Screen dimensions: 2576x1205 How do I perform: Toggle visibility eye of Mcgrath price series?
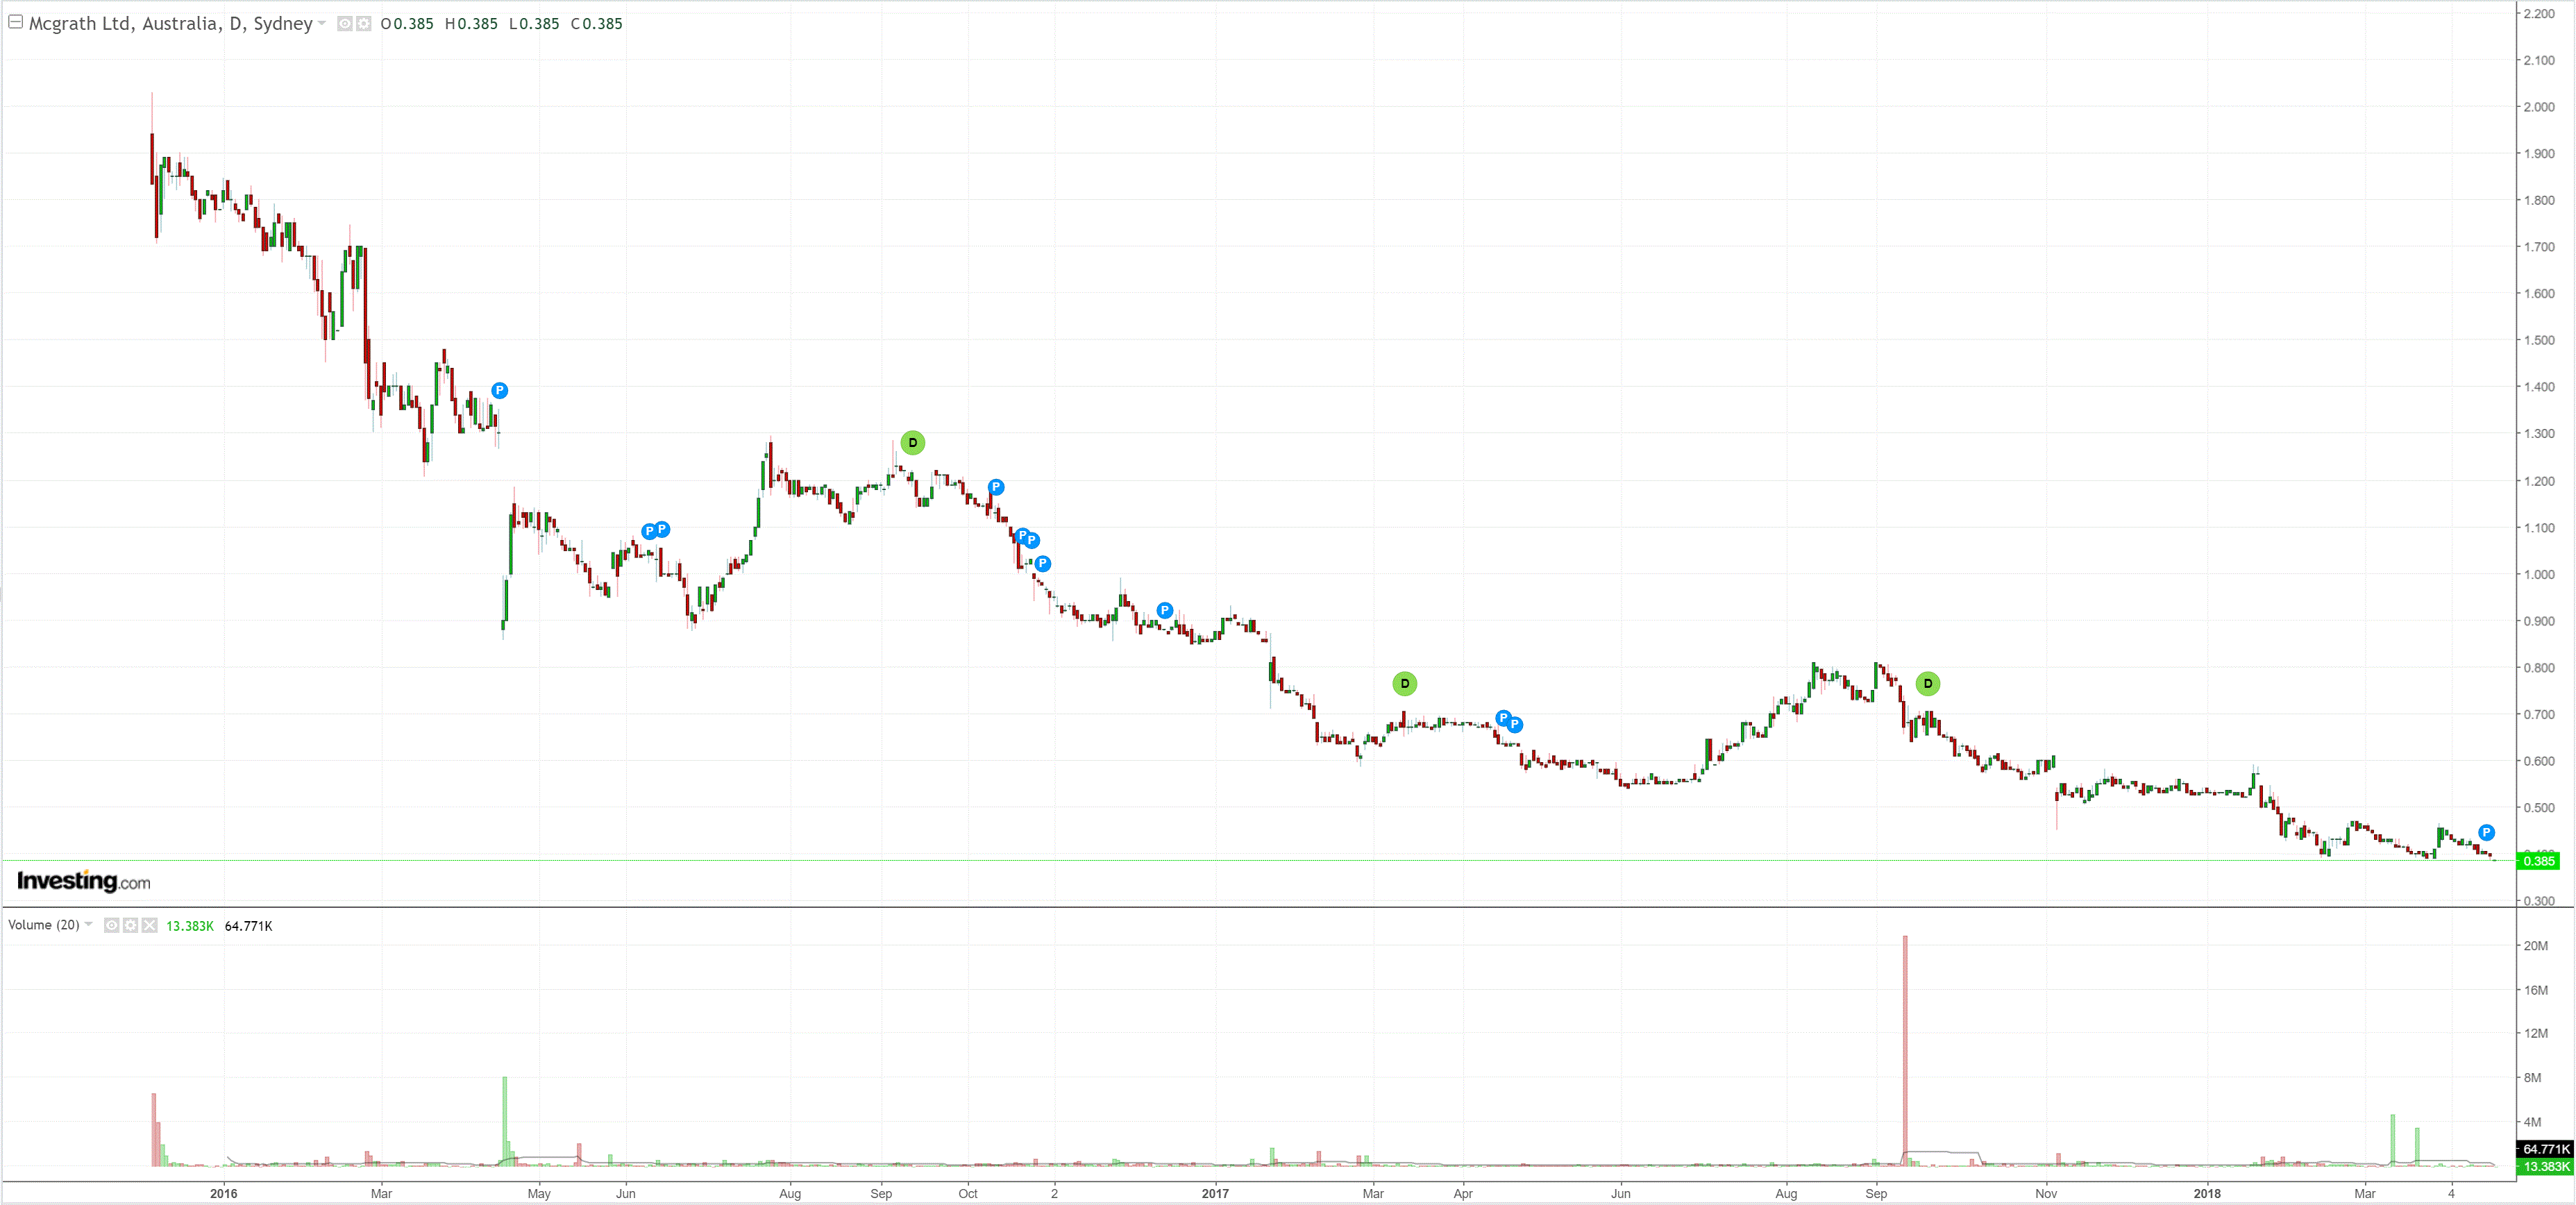pyautogui.click(x=344, y=23)
